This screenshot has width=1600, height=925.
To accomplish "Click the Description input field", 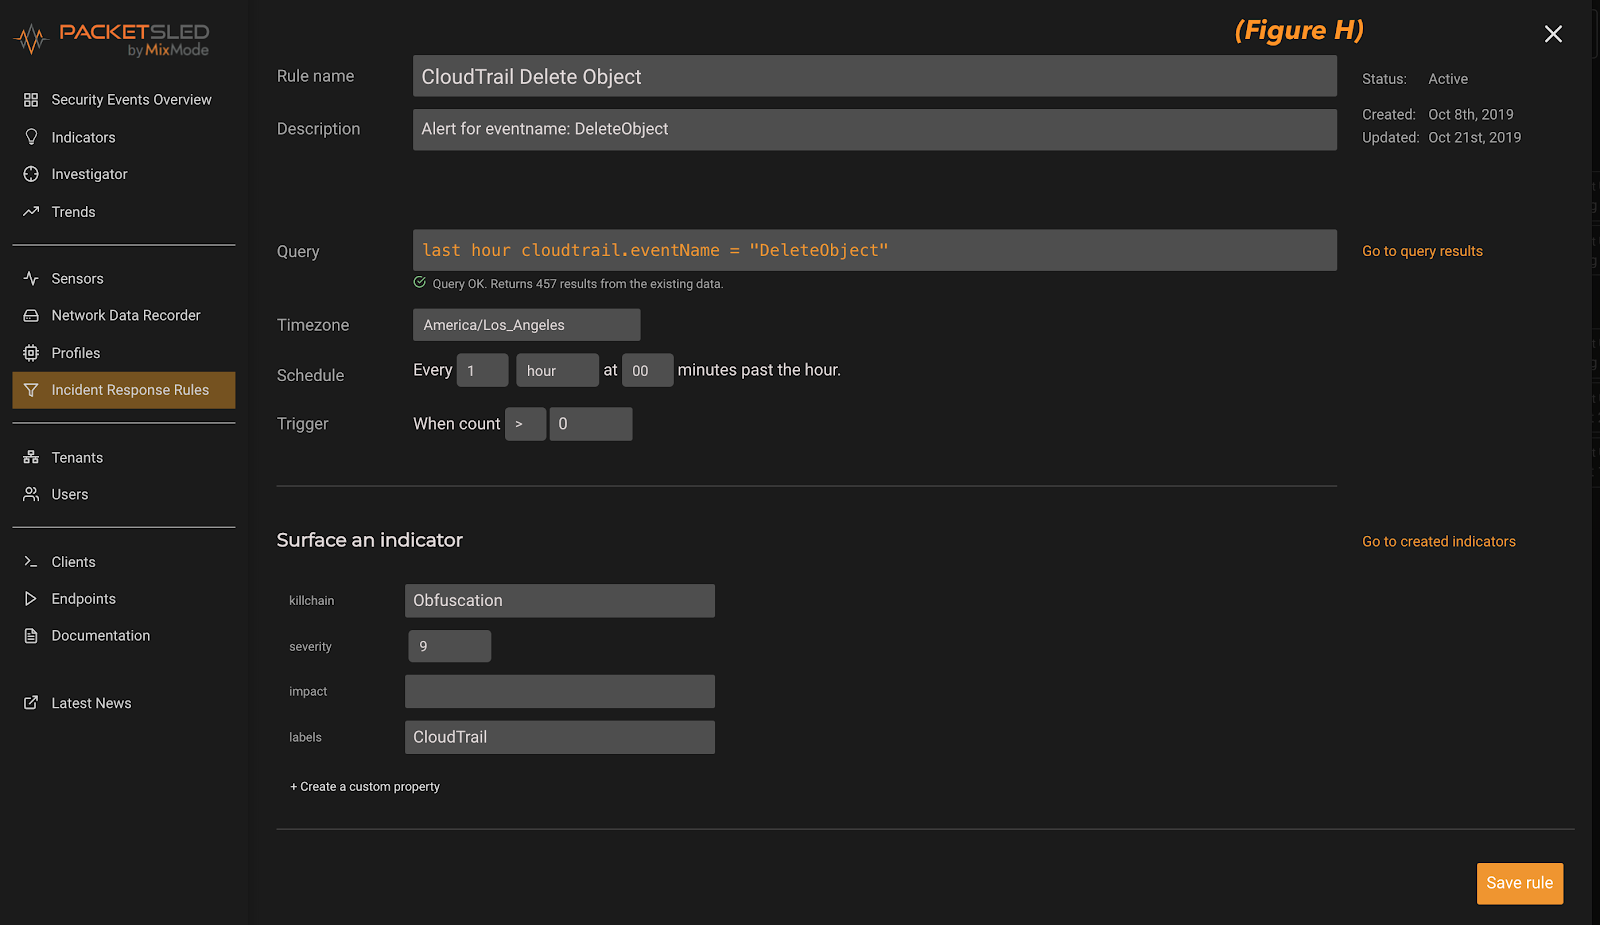I will coord(874,129).
